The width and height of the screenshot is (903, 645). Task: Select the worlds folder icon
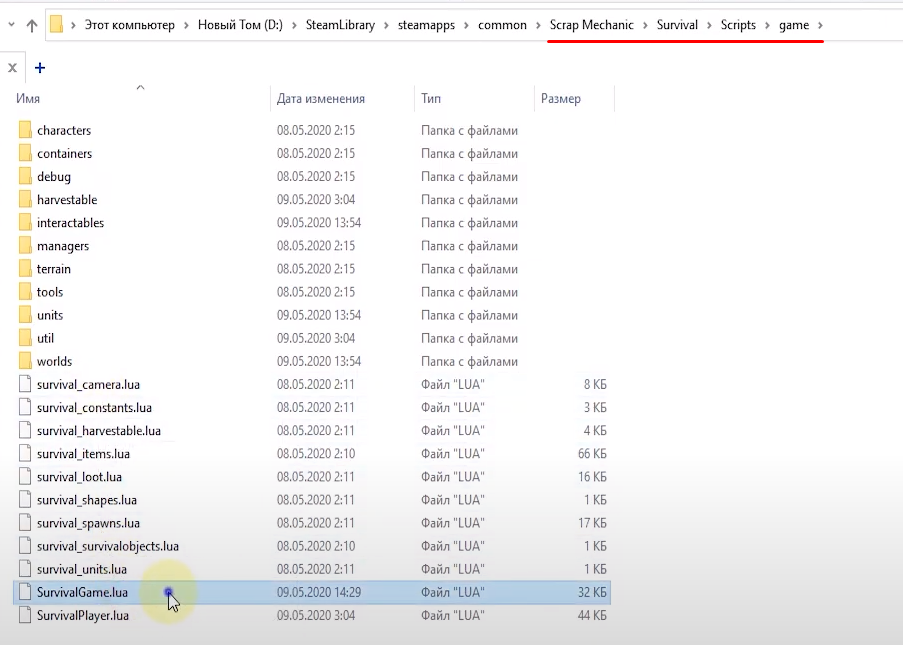pyautogui.click(x=25, y=361)
